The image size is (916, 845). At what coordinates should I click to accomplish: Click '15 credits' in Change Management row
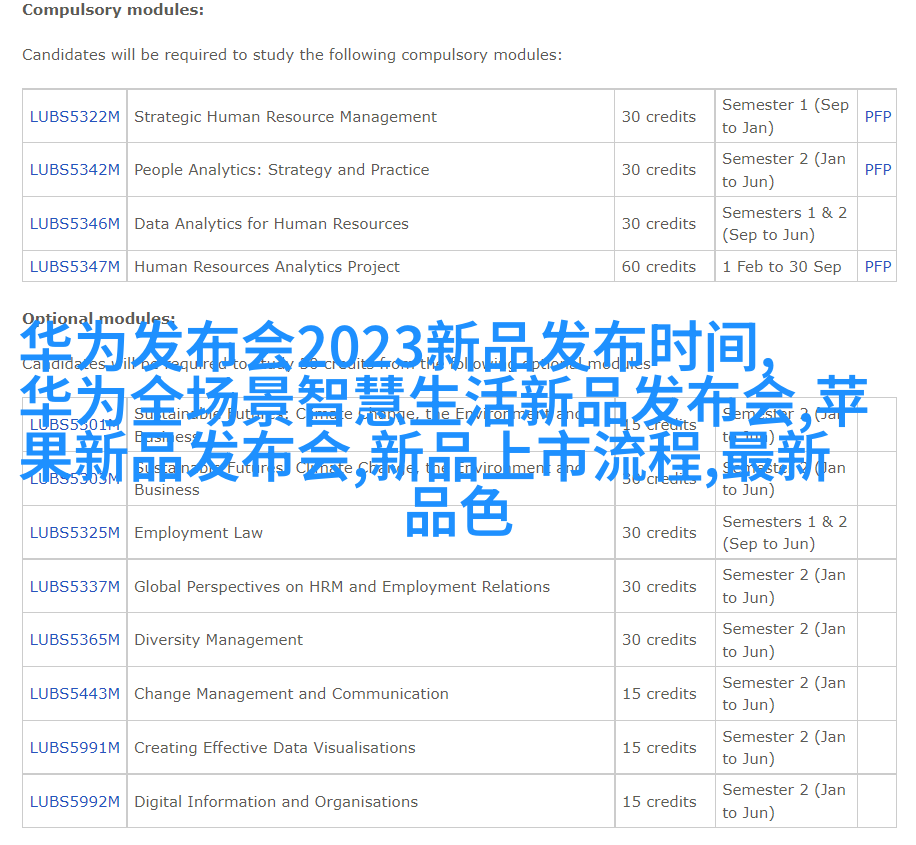pos(659,694)
